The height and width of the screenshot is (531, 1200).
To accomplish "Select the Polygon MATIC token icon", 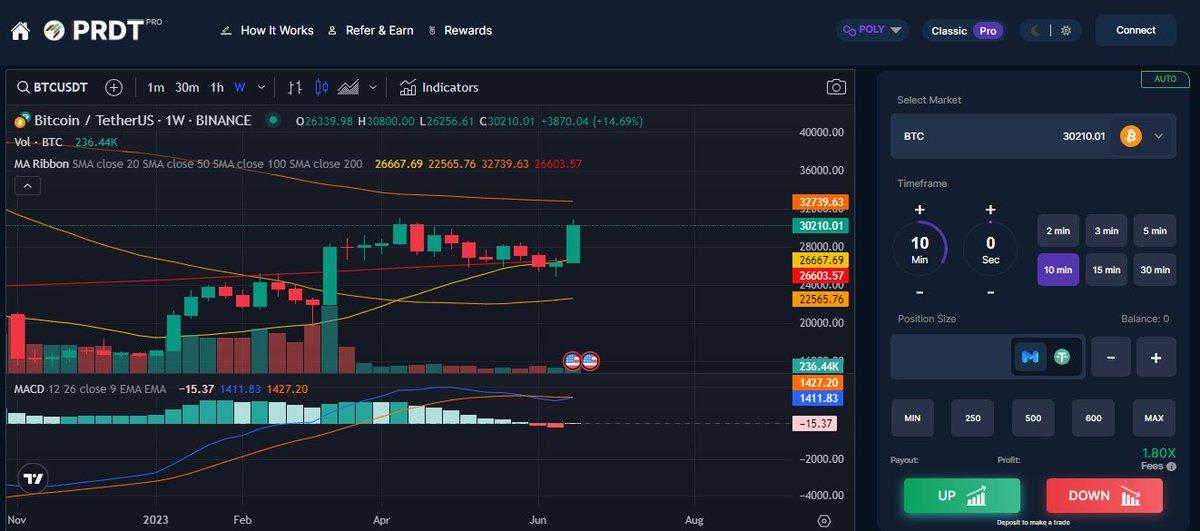I will click(1031, 356).
